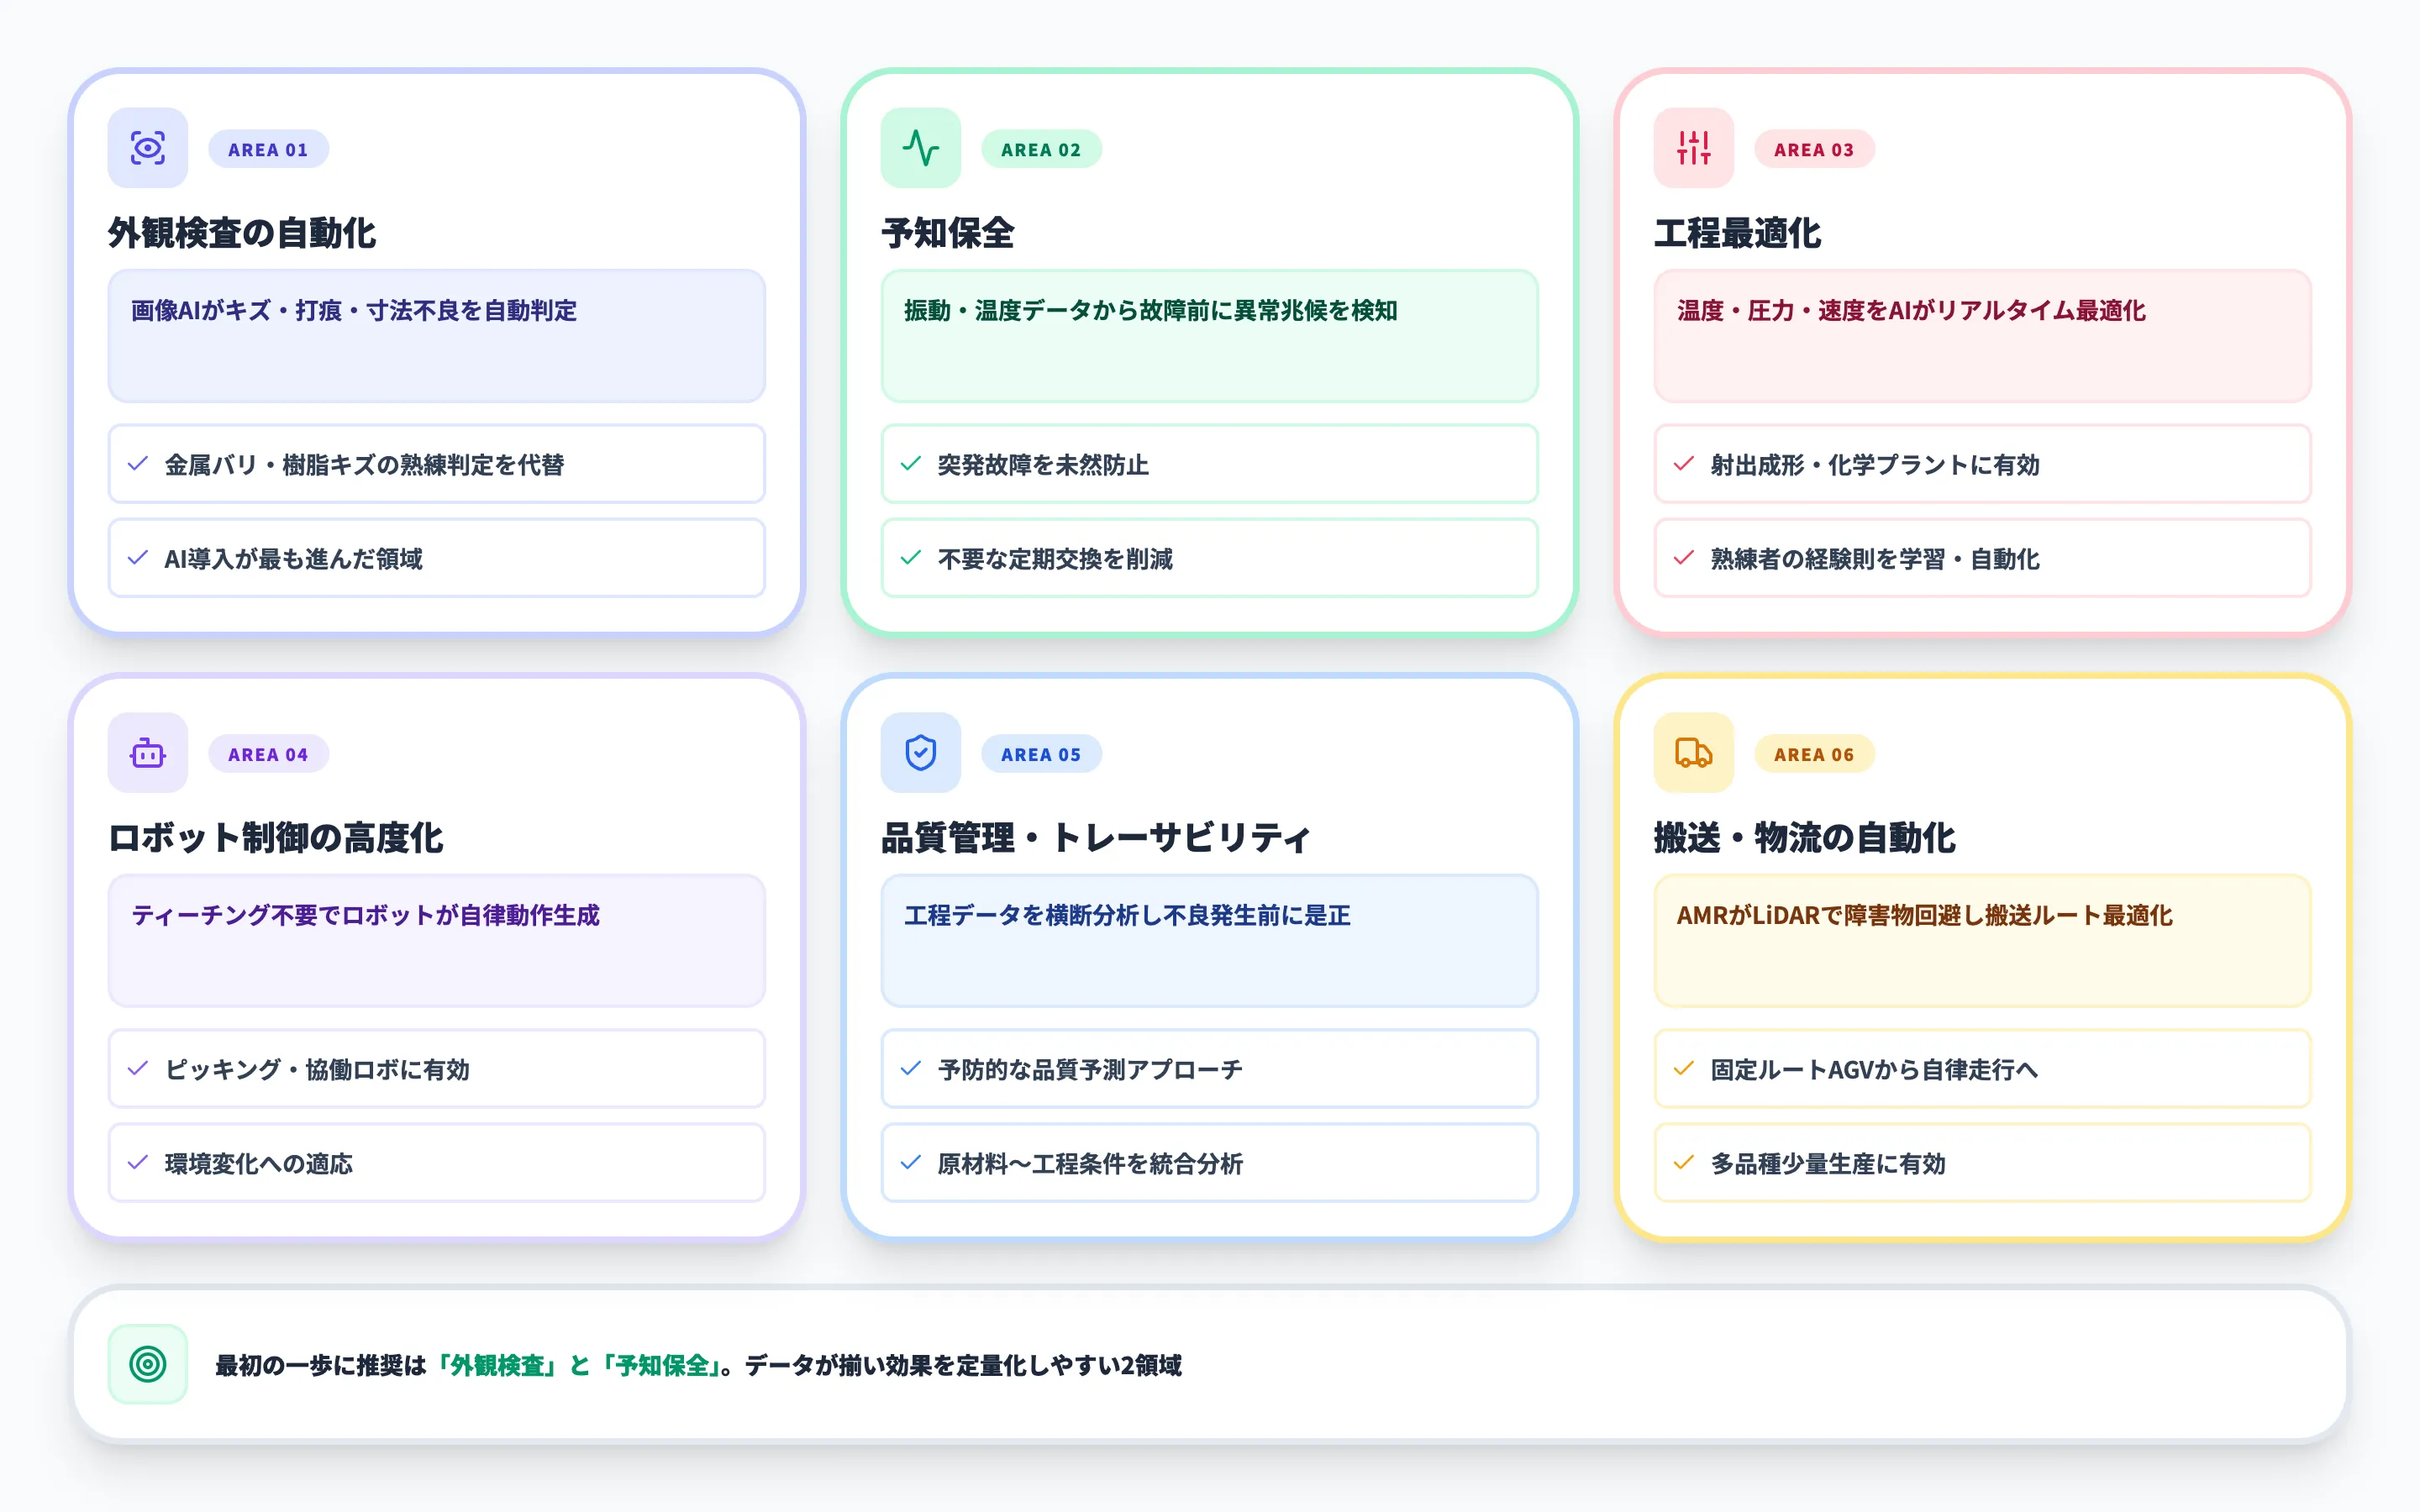
Task: Select the shield icon in the 品質管理 card
Action: point(920,753)
